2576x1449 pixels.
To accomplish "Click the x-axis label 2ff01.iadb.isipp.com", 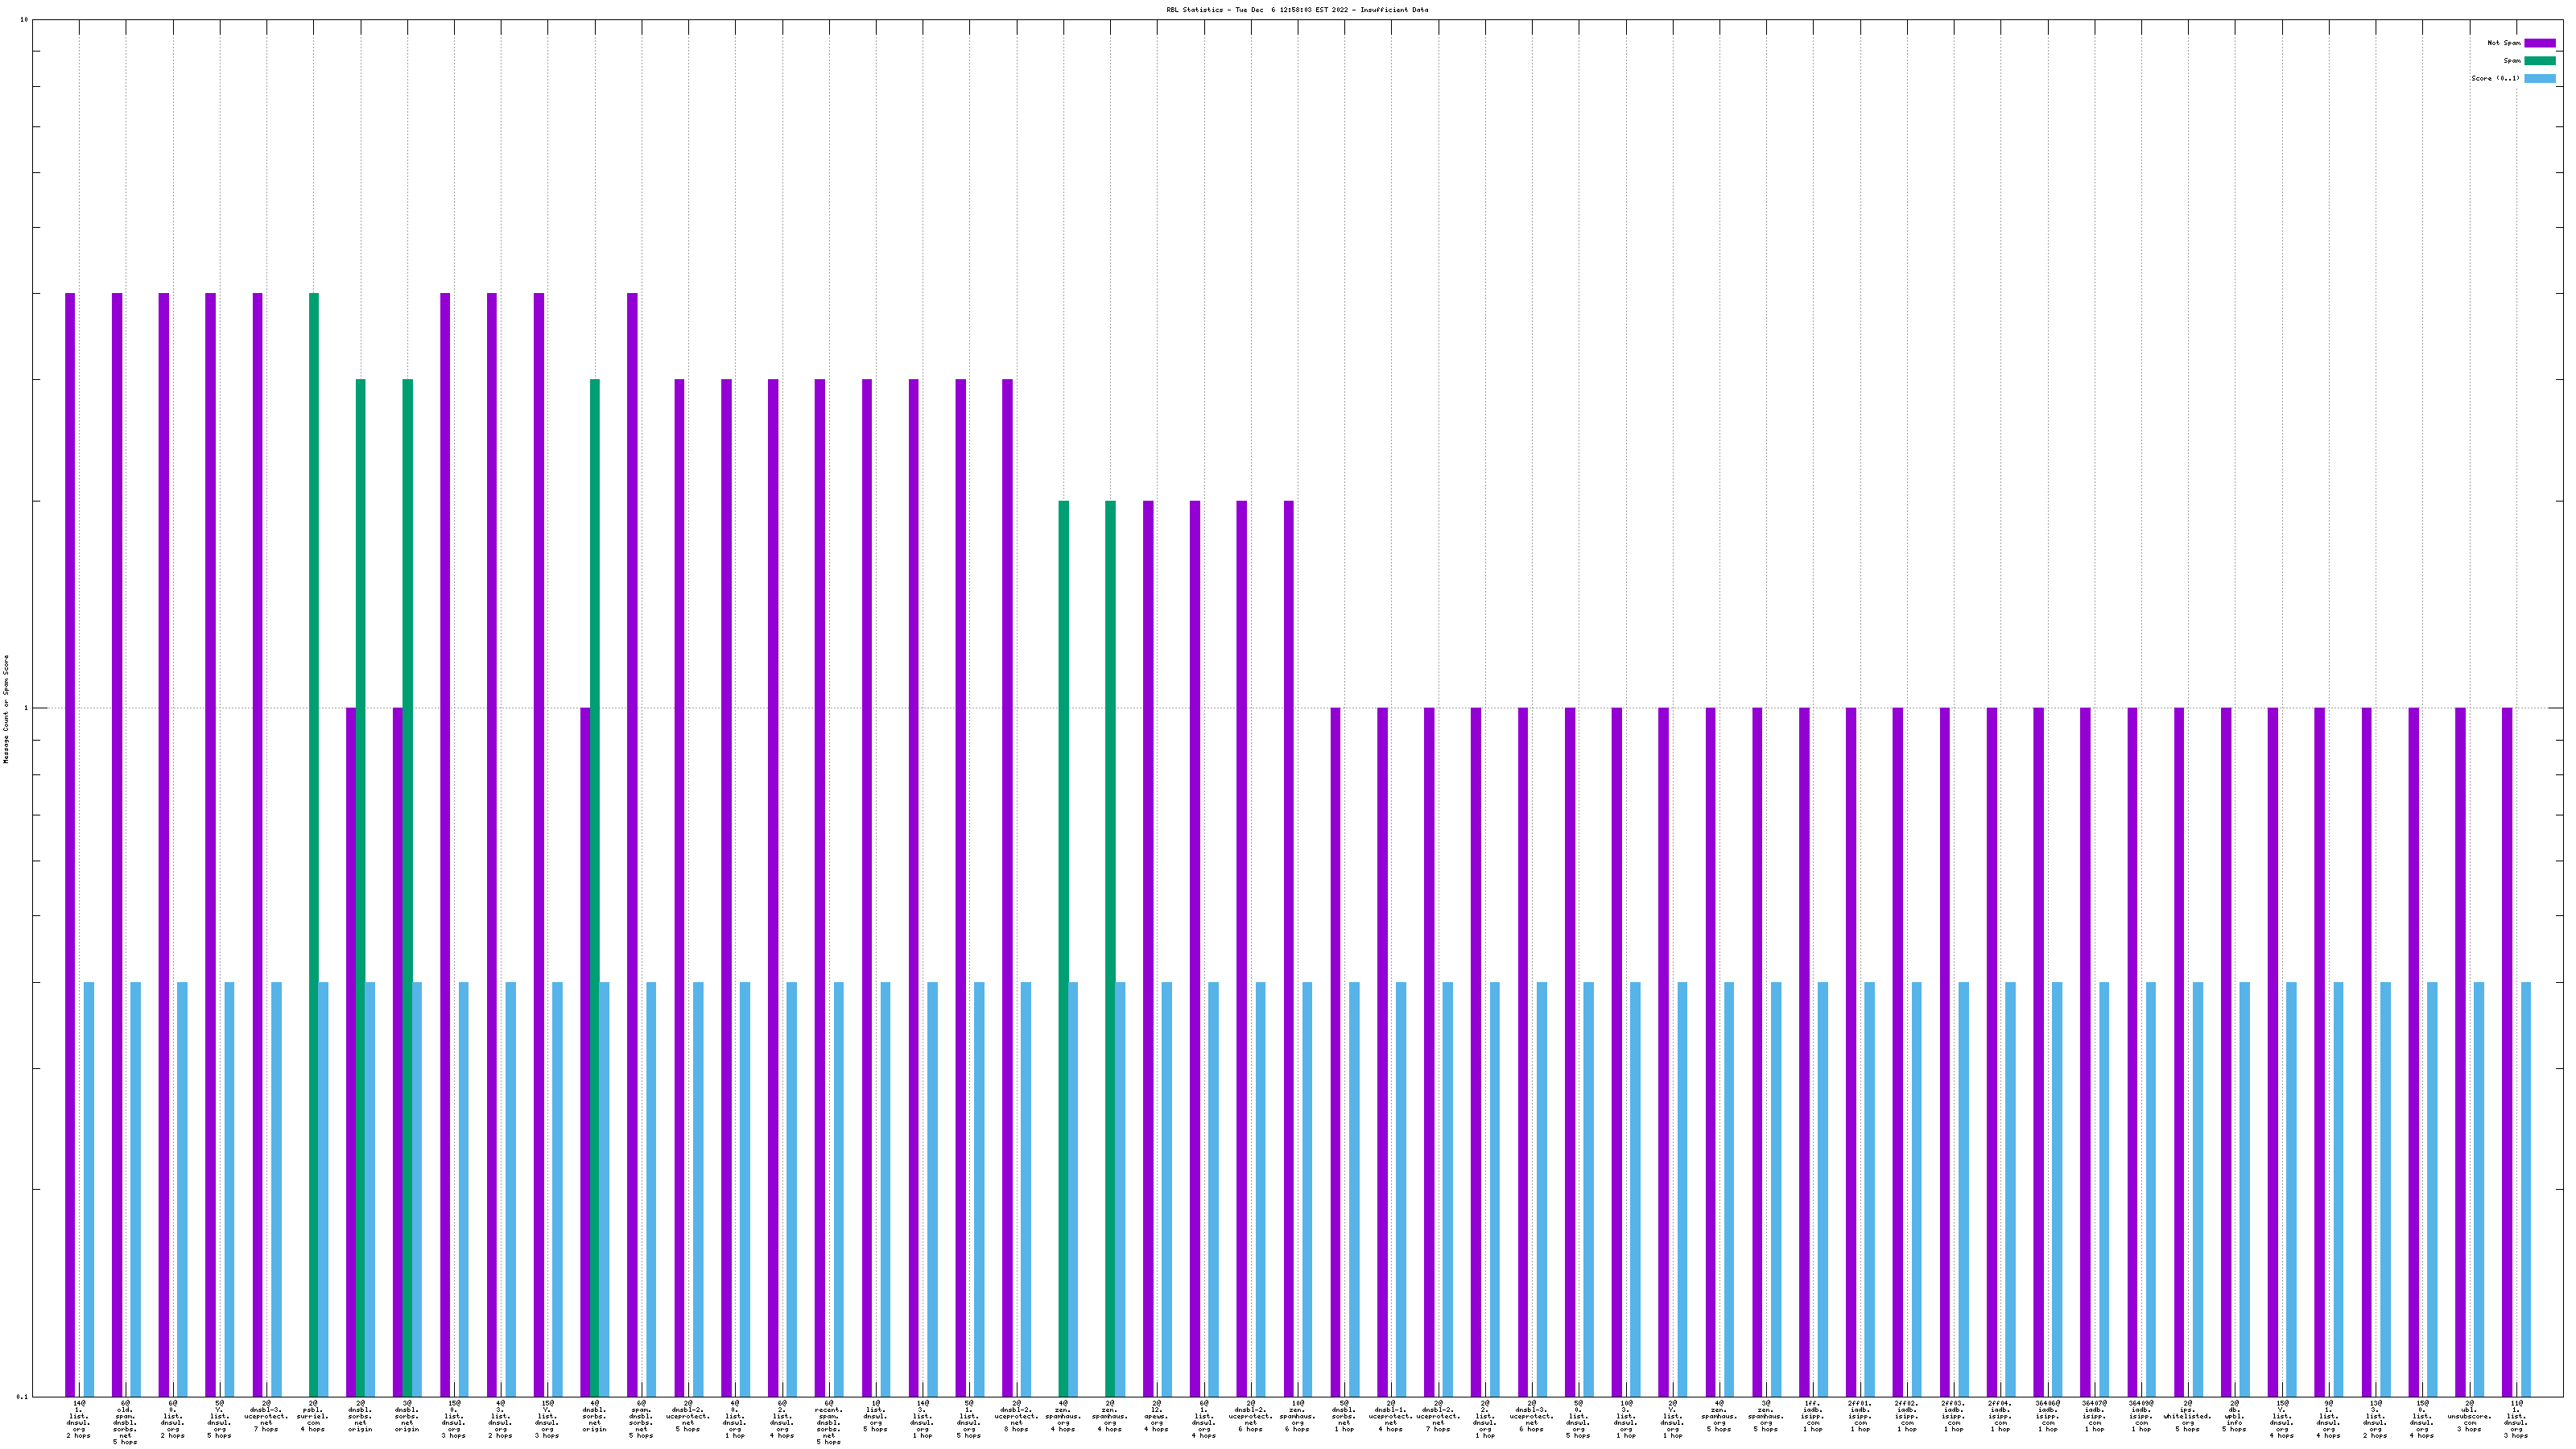I will point(1860,1416).
